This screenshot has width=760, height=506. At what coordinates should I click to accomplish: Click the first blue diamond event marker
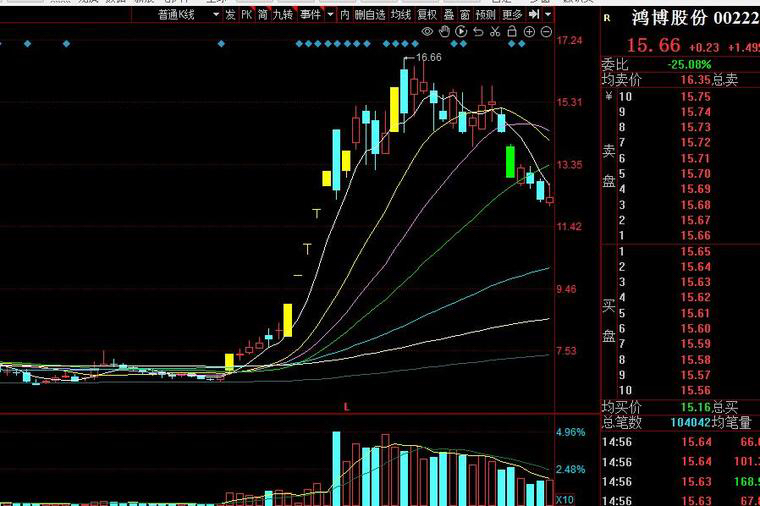click(x=27, y=44)
